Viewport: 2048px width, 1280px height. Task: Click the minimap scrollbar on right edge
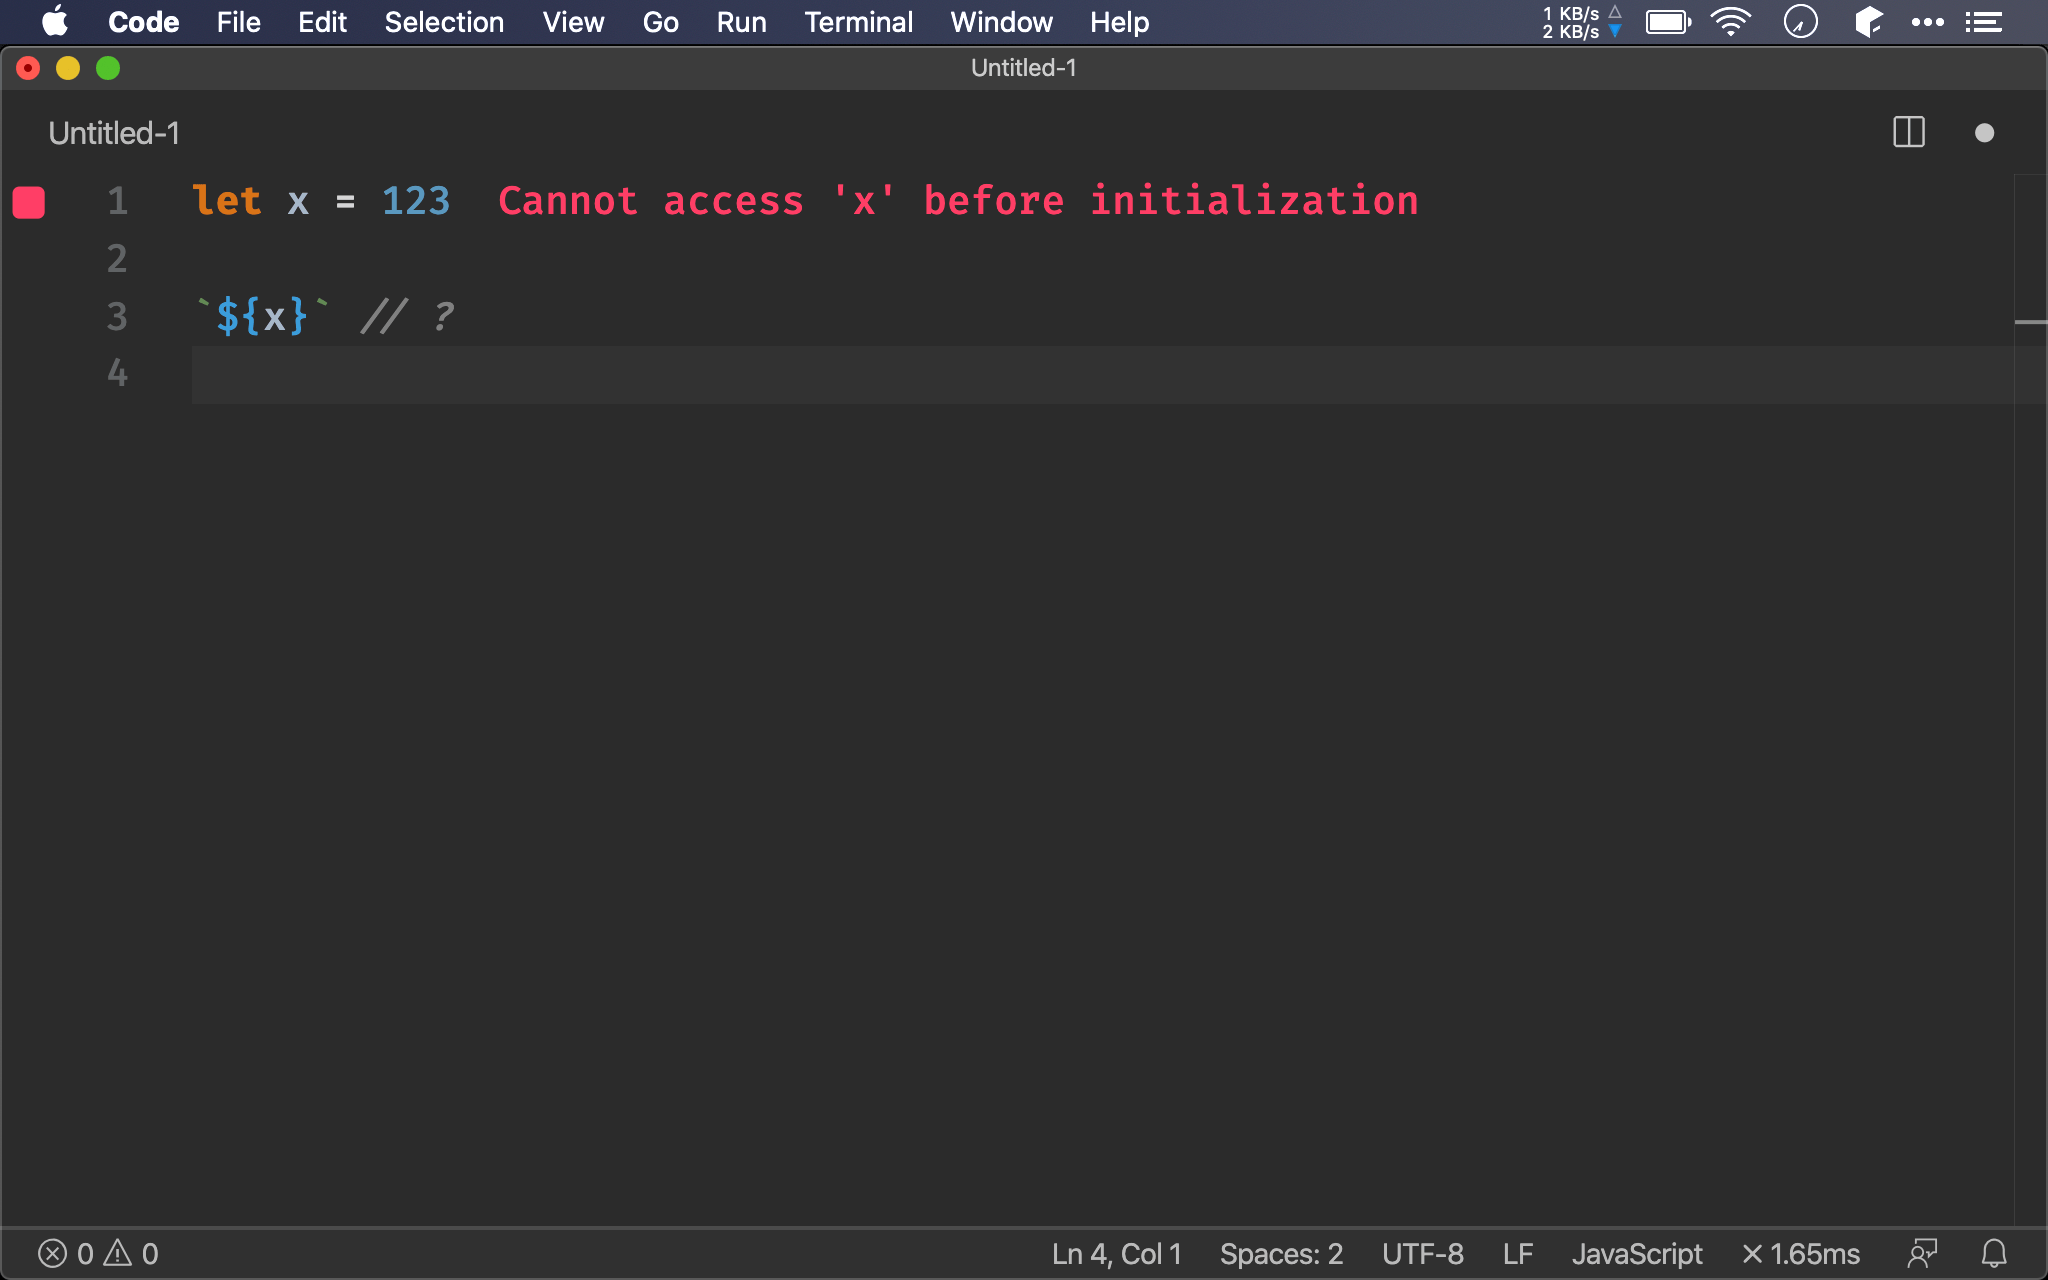pyautogui.click(x=2030, y=322)
